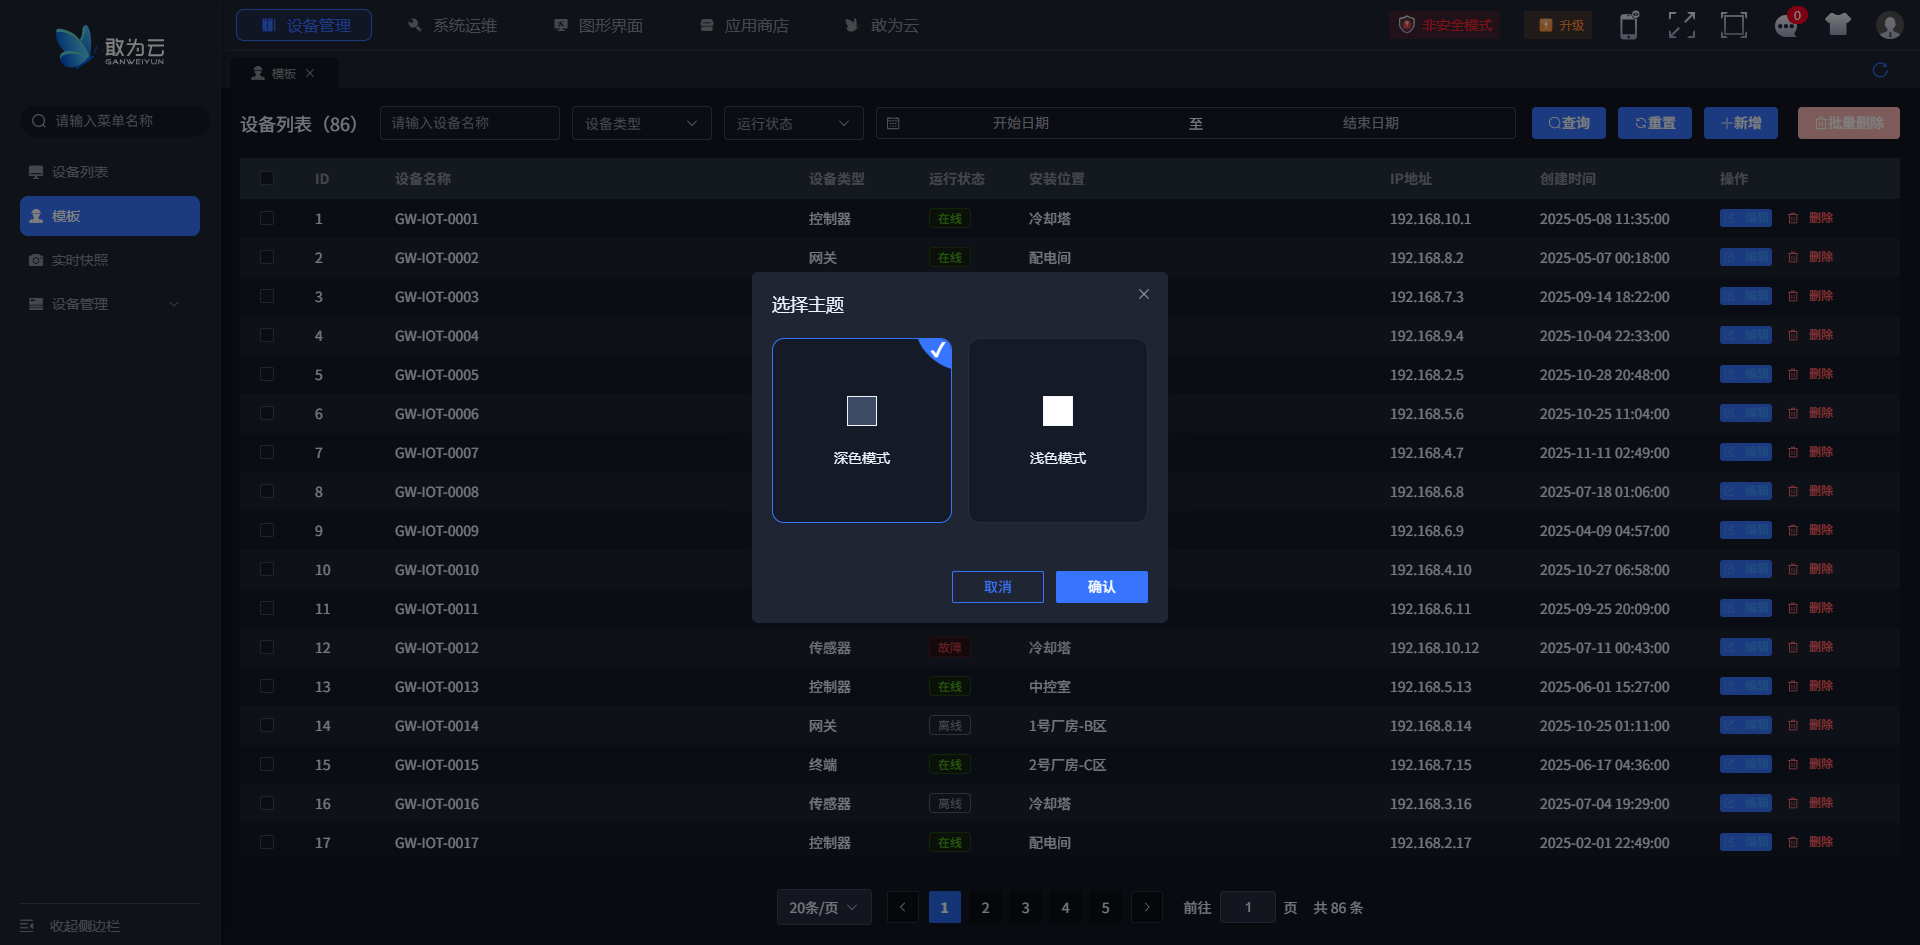The image size is (1920, 945).
Task: Open theme selector shirt icon
Action: 1838,25
